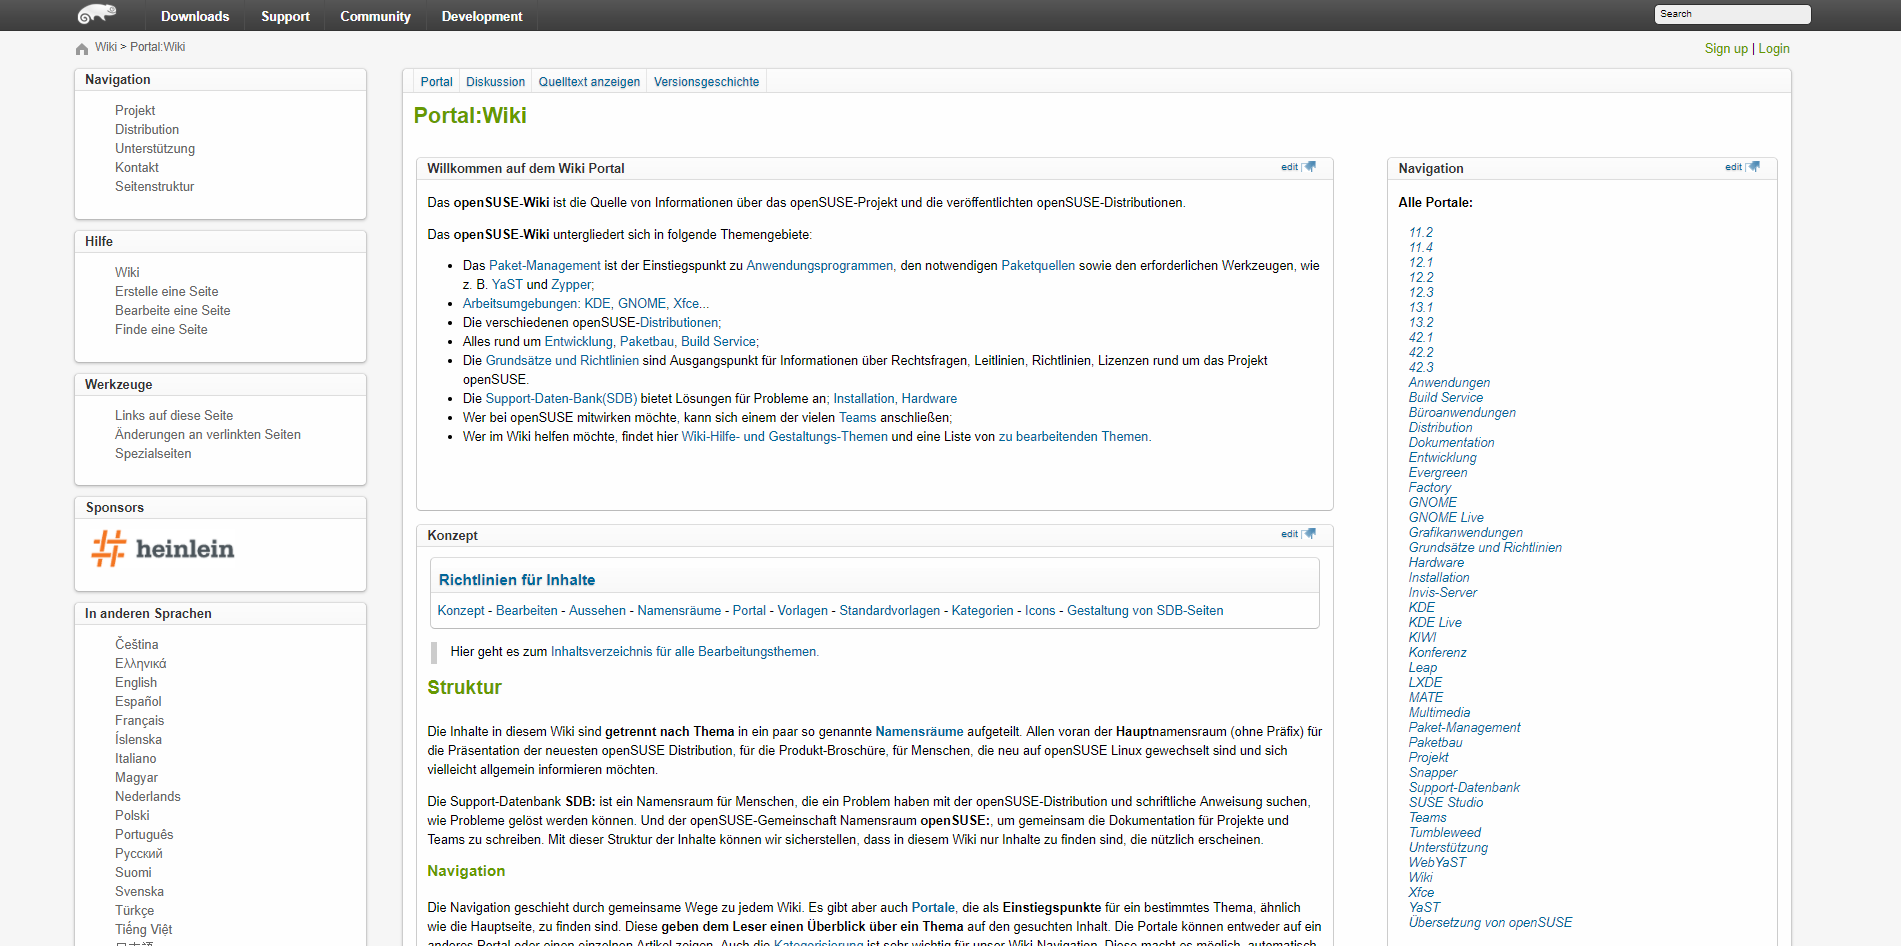Open WebYaST portal link
This screenshot has height=946, width=1901.
[1437, 863]
